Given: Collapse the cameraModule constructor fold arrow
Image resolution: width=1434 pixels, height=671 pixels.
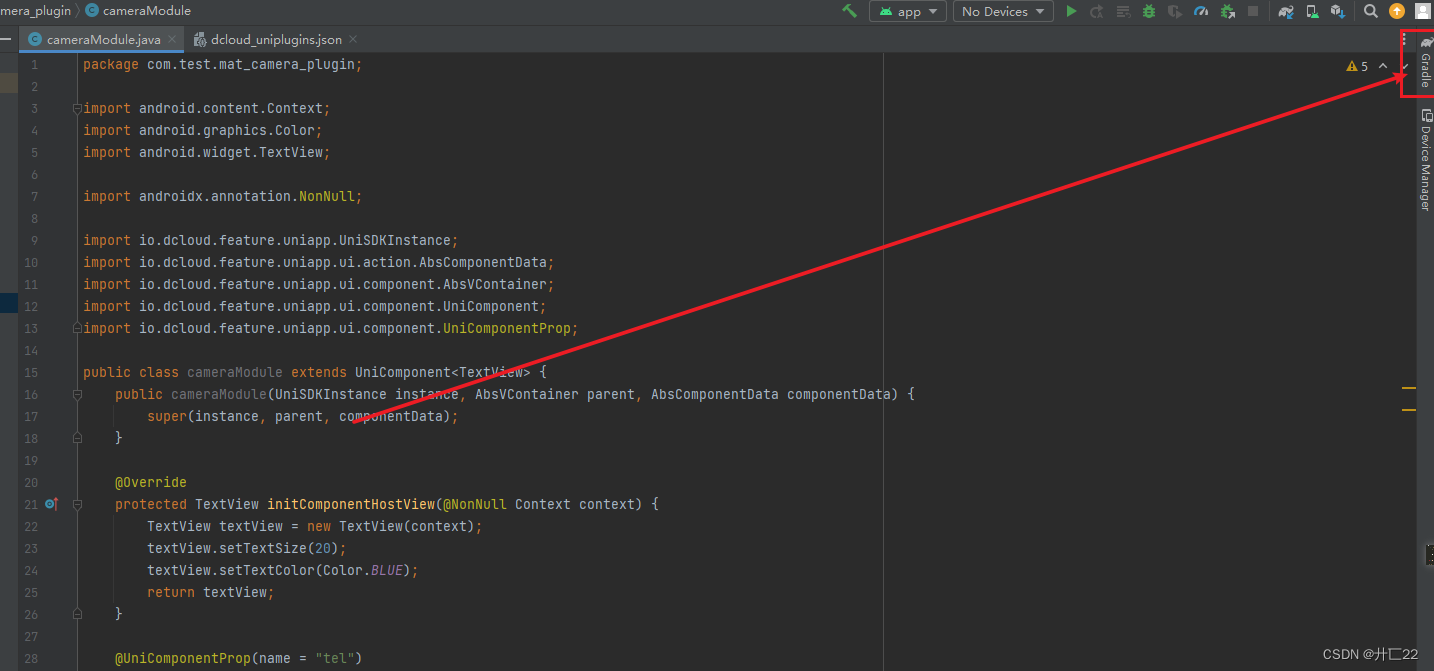Looking at the screenshot, I should point(77,394).
